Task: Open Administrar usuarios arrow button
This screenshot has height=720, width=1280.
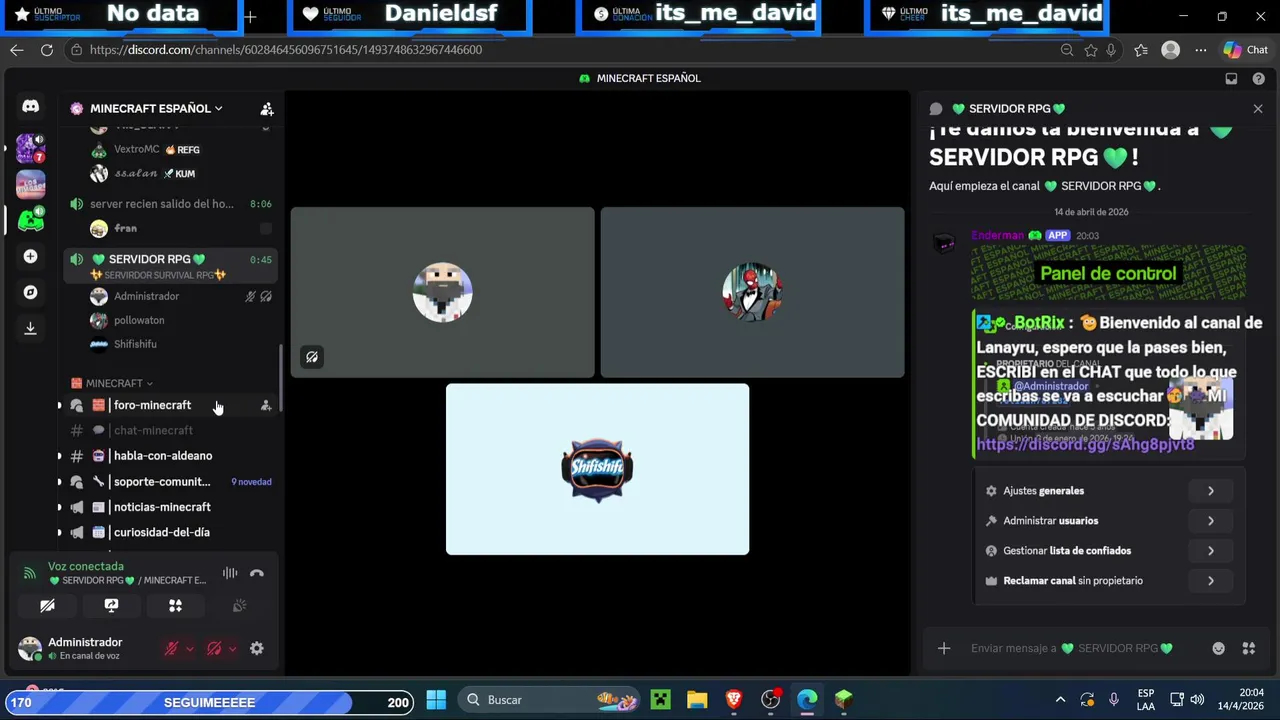Action: [1210, 521]
